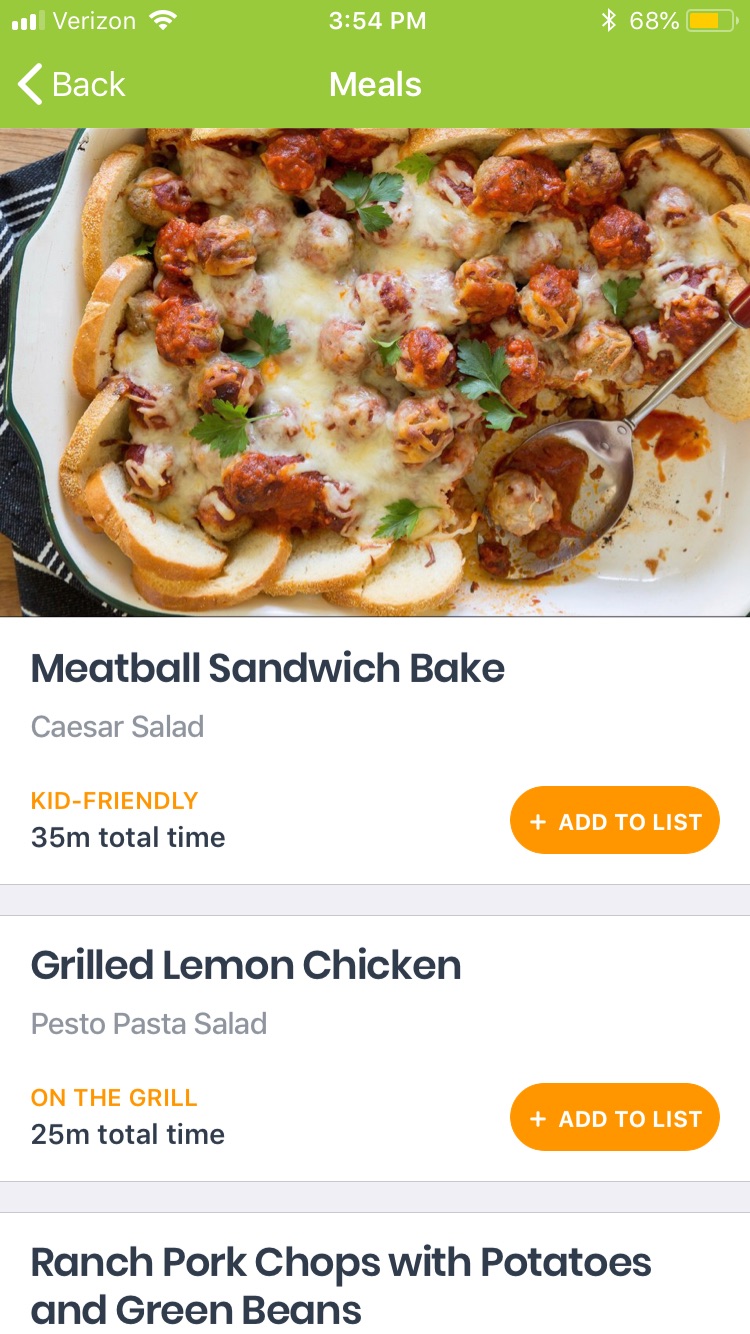Screen dimensions: 750x1334
Task: Open the Meatball Sandwich Bake recipe title
Action: pos(267,668)
